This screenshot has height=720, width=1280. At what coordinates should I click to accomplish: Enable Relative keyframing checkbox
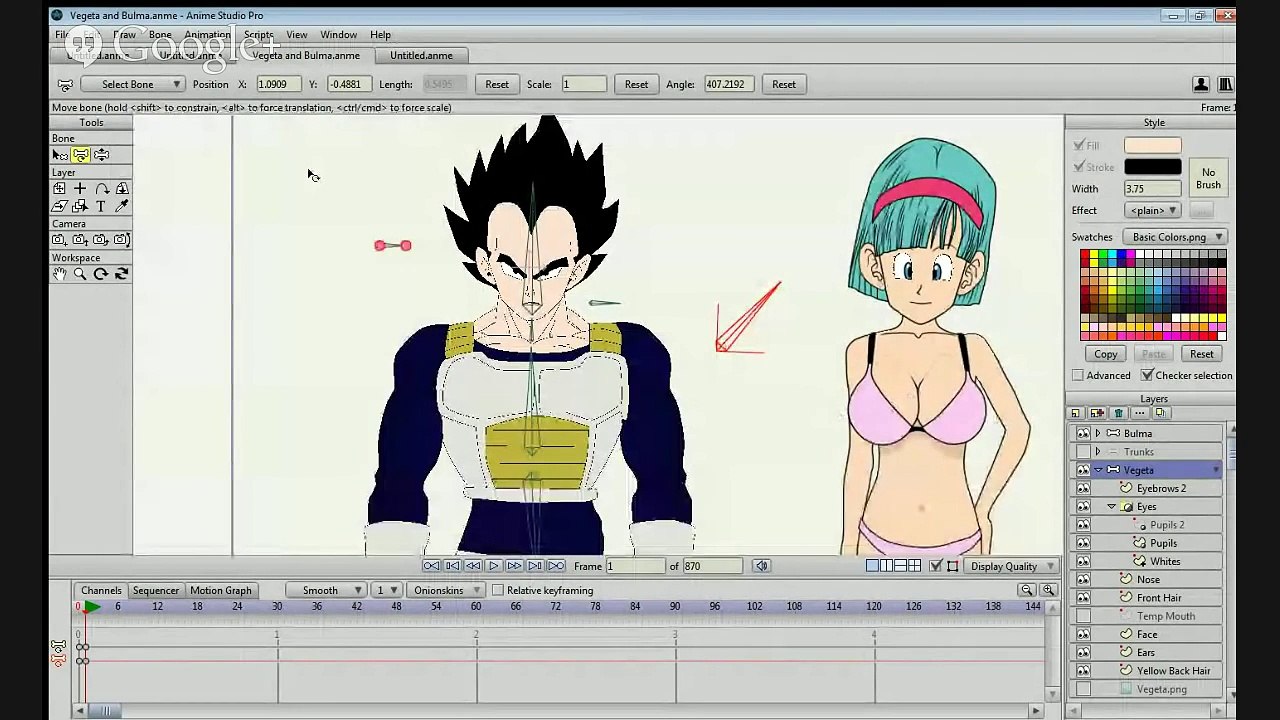(x=498, y=591)
